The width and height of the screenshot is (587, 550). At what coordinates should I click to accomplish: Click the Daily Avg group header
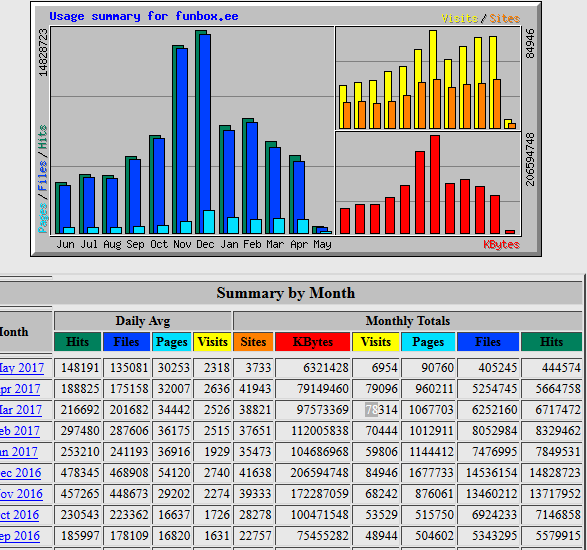click(143, 321)
